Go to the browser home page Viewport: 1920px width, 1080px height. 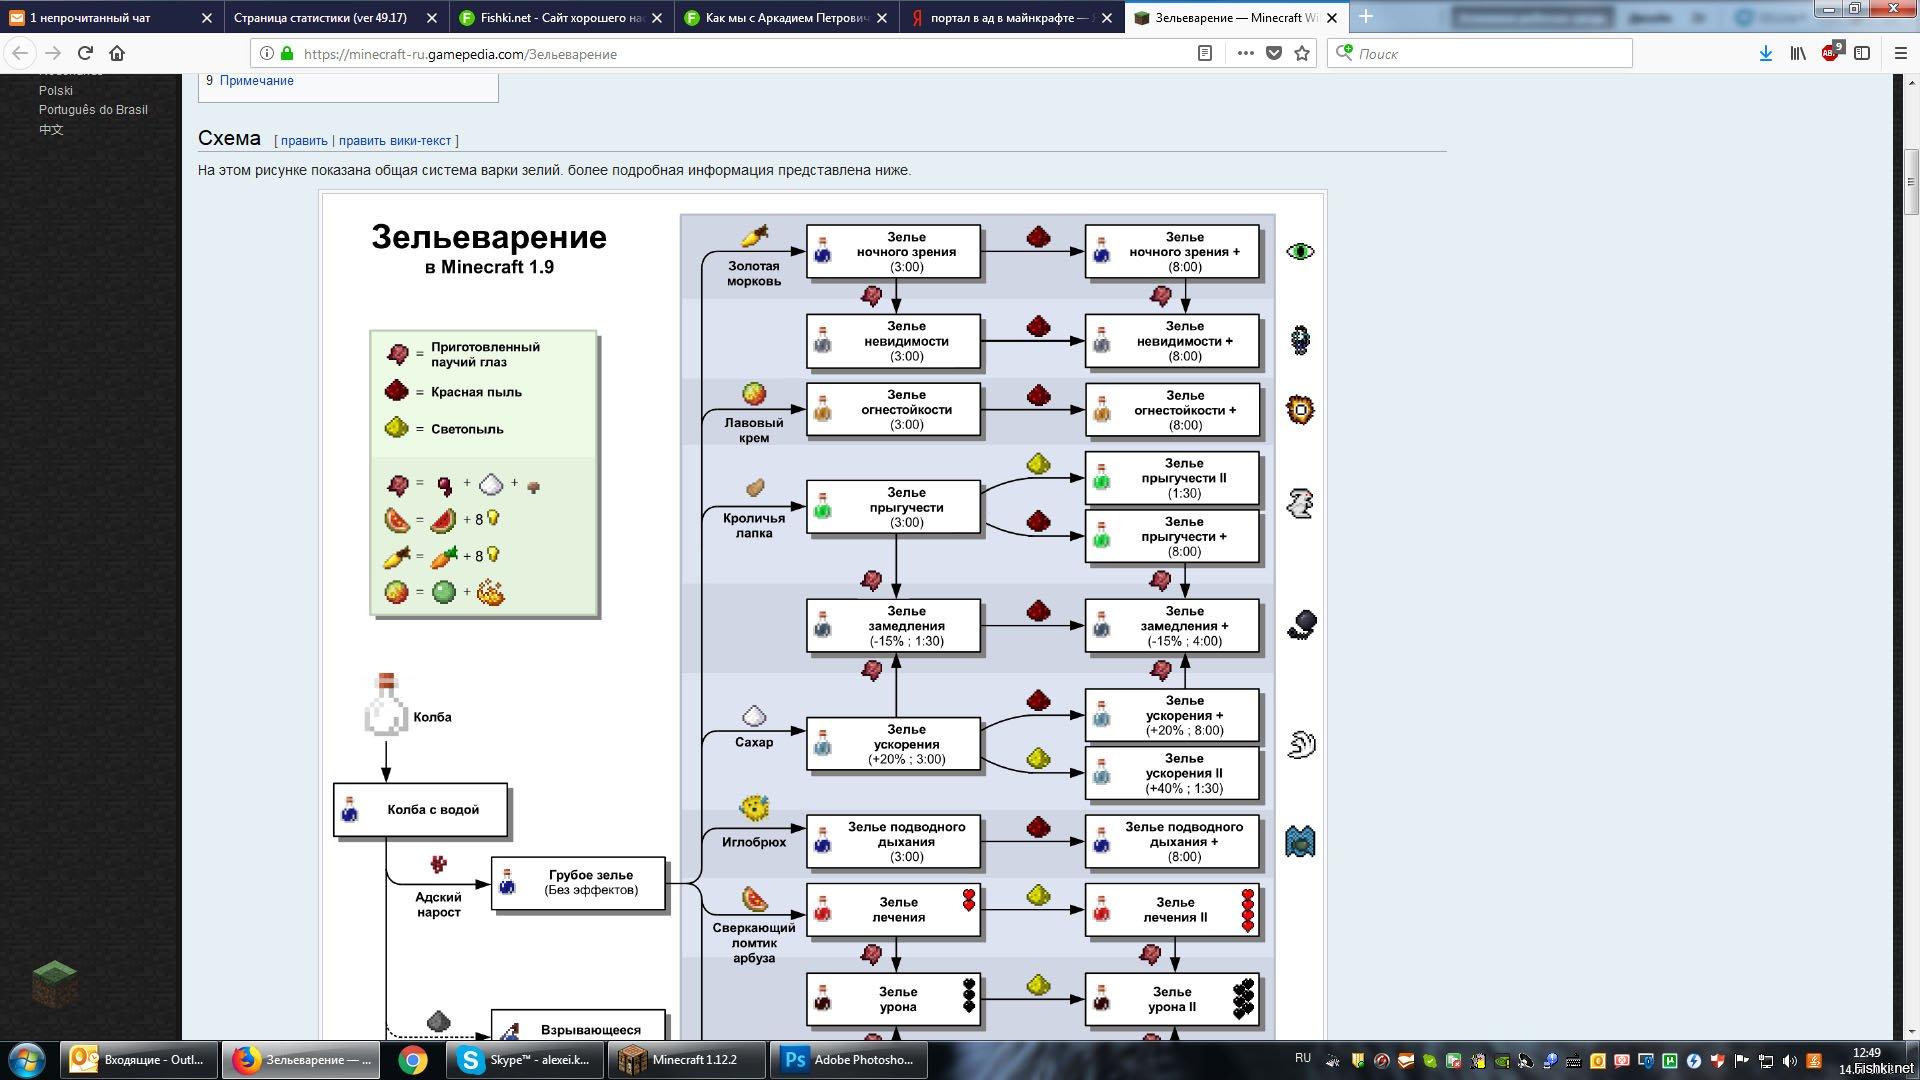[117, 54]
